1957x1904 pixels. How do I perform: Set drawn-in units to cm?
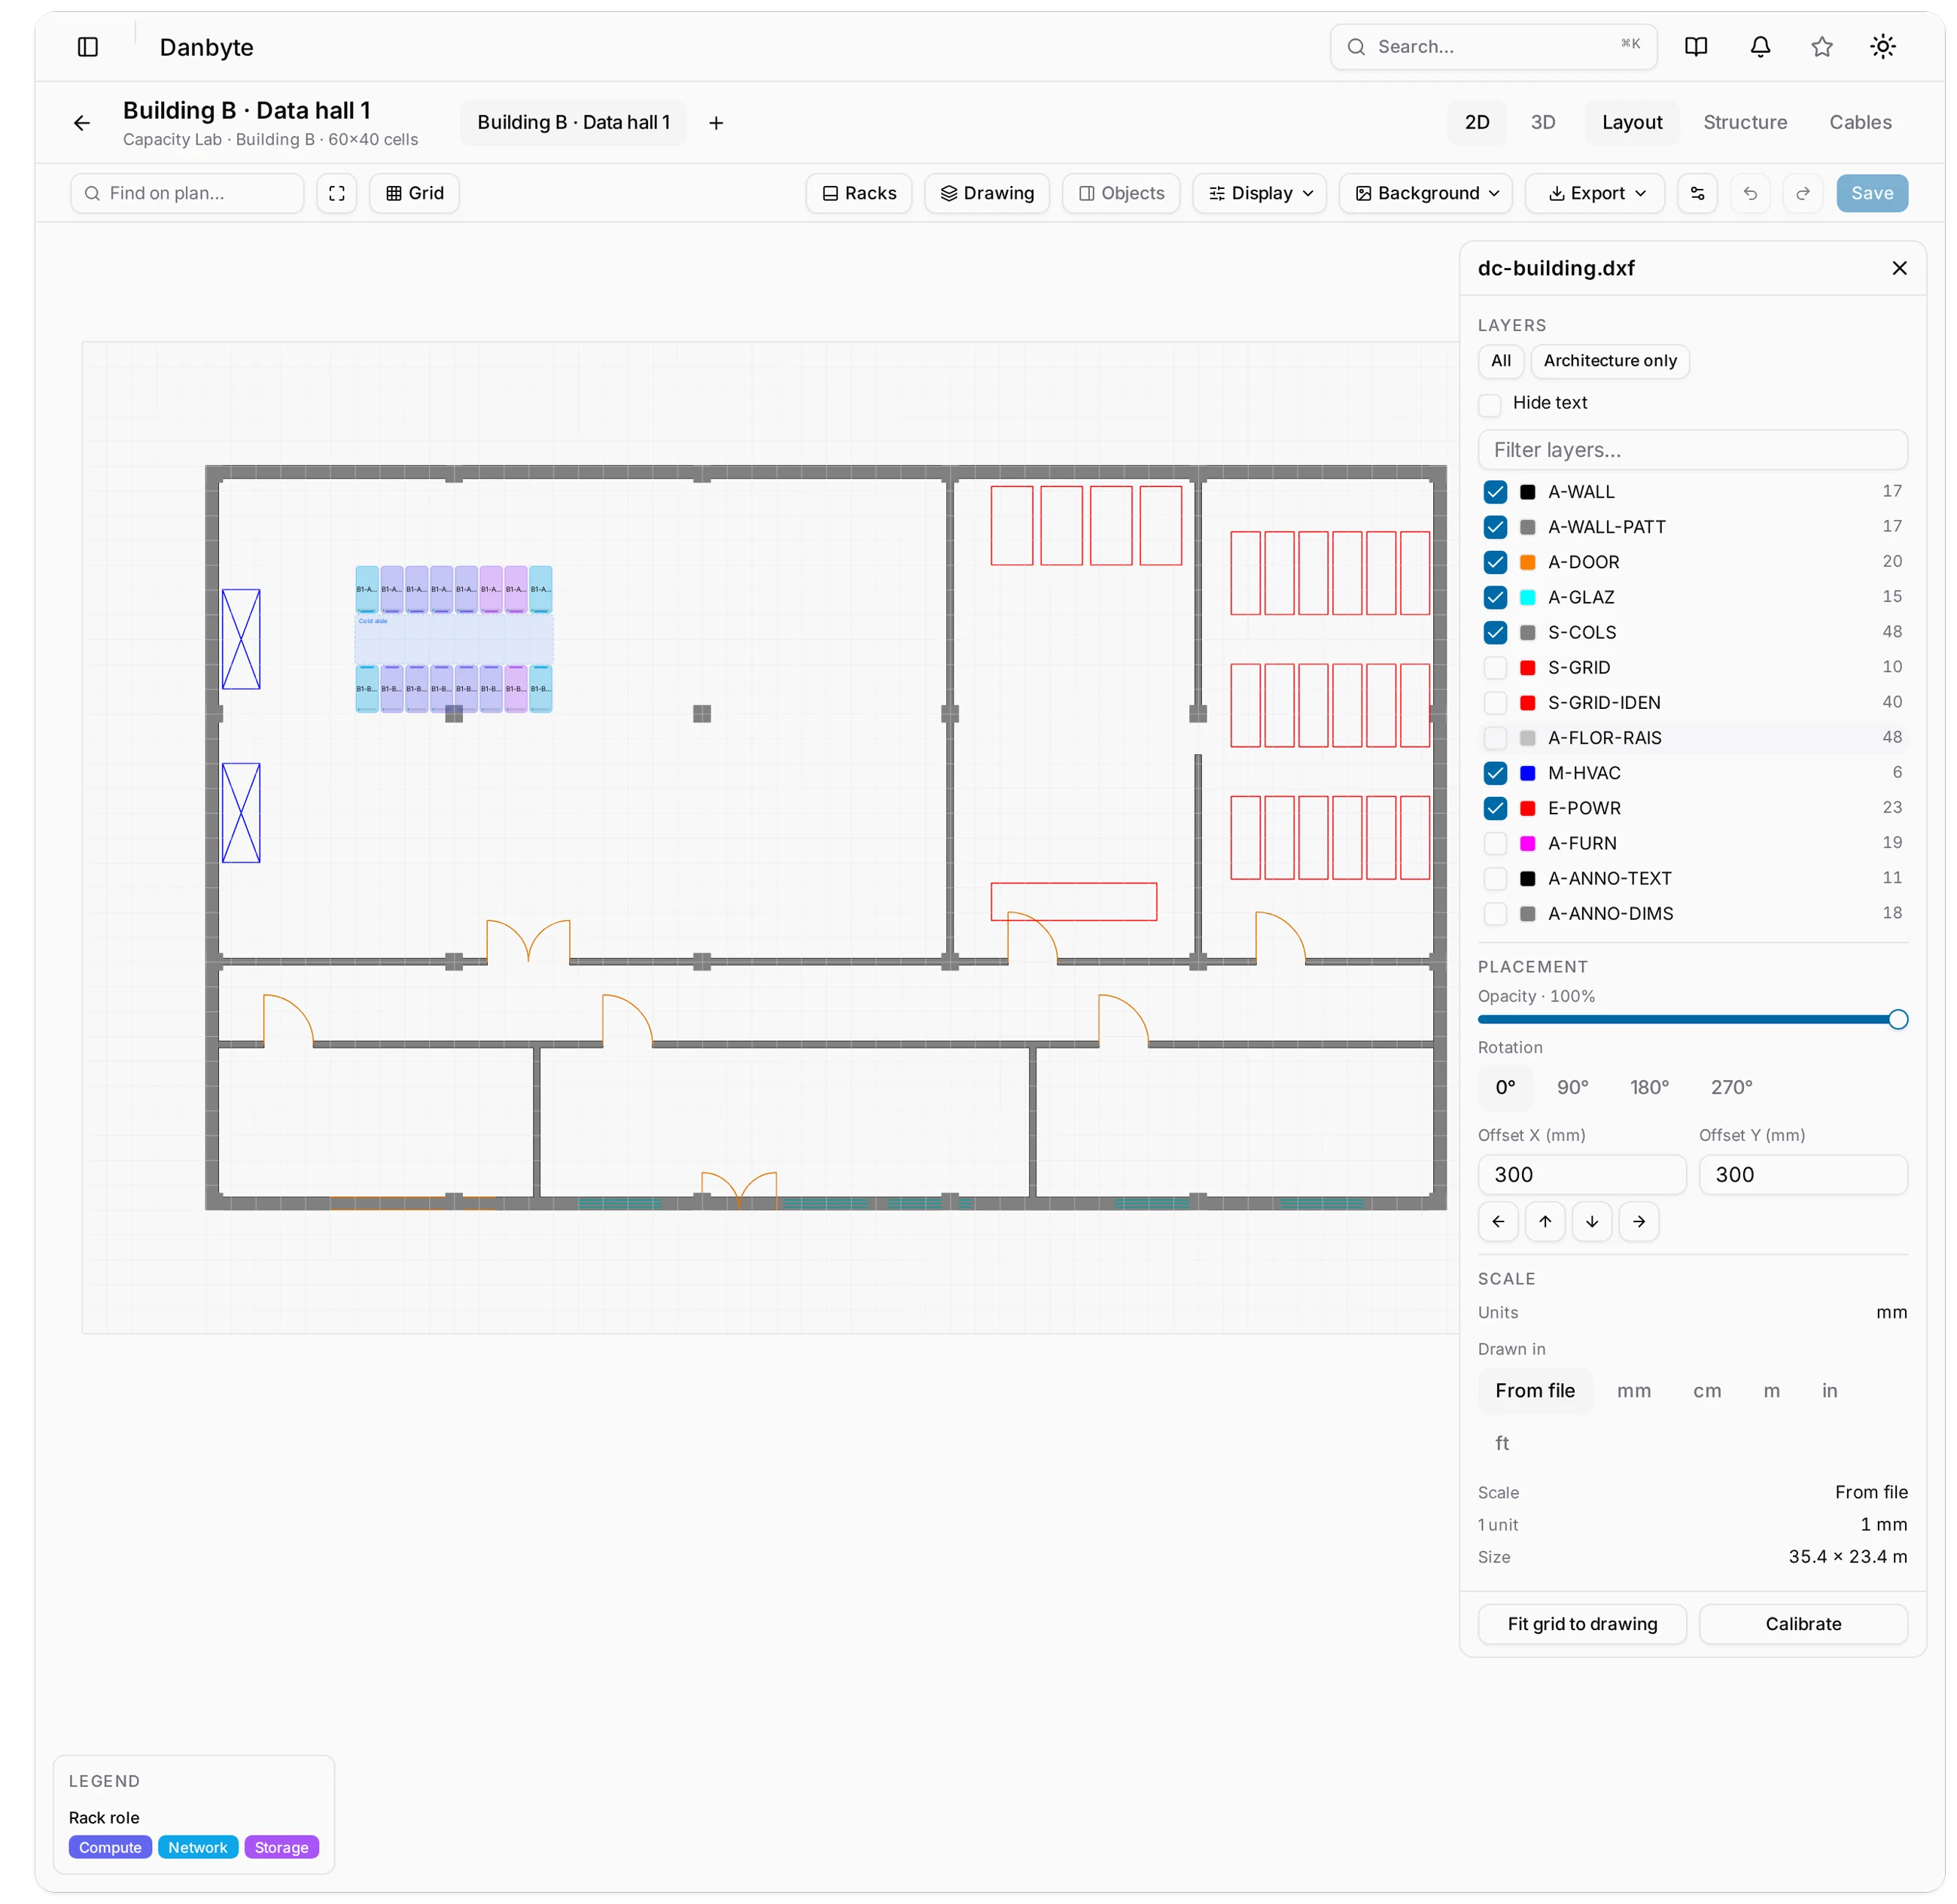pyautogui.click(x=1706, y=1391)
